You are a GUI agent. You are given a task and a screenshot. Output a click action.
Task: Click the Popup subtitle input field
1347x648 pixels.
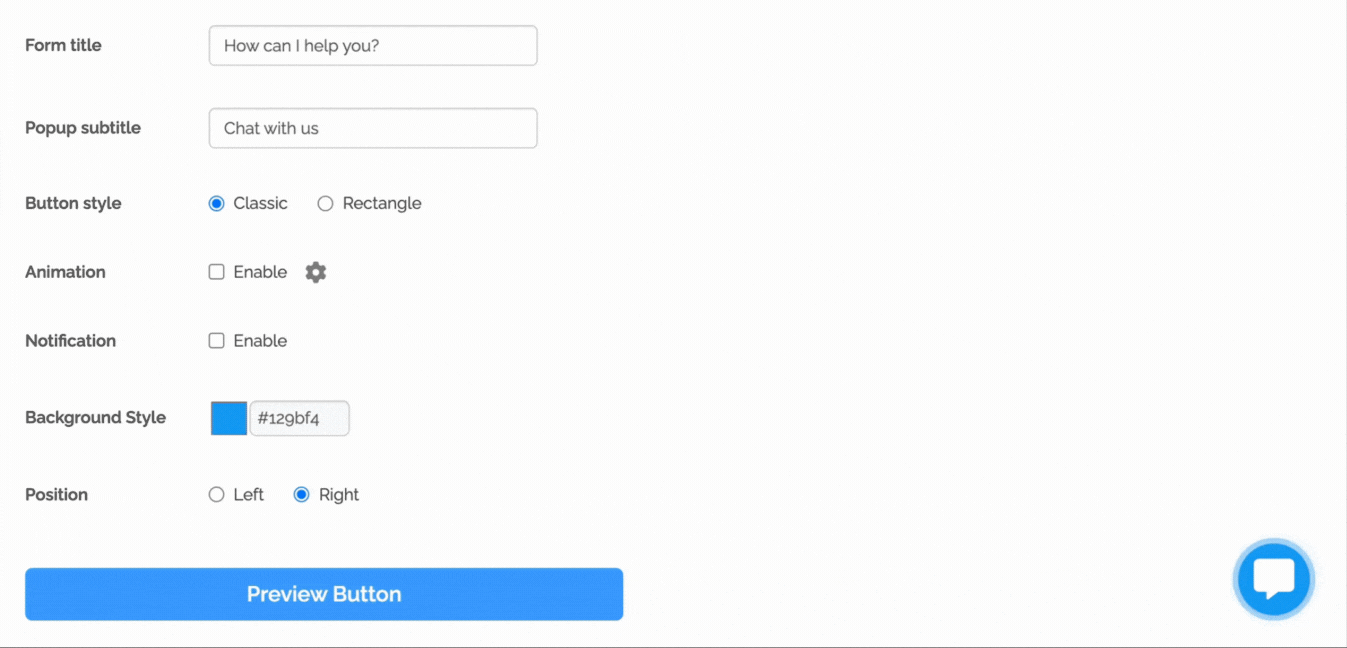click(x=373, y=128)
